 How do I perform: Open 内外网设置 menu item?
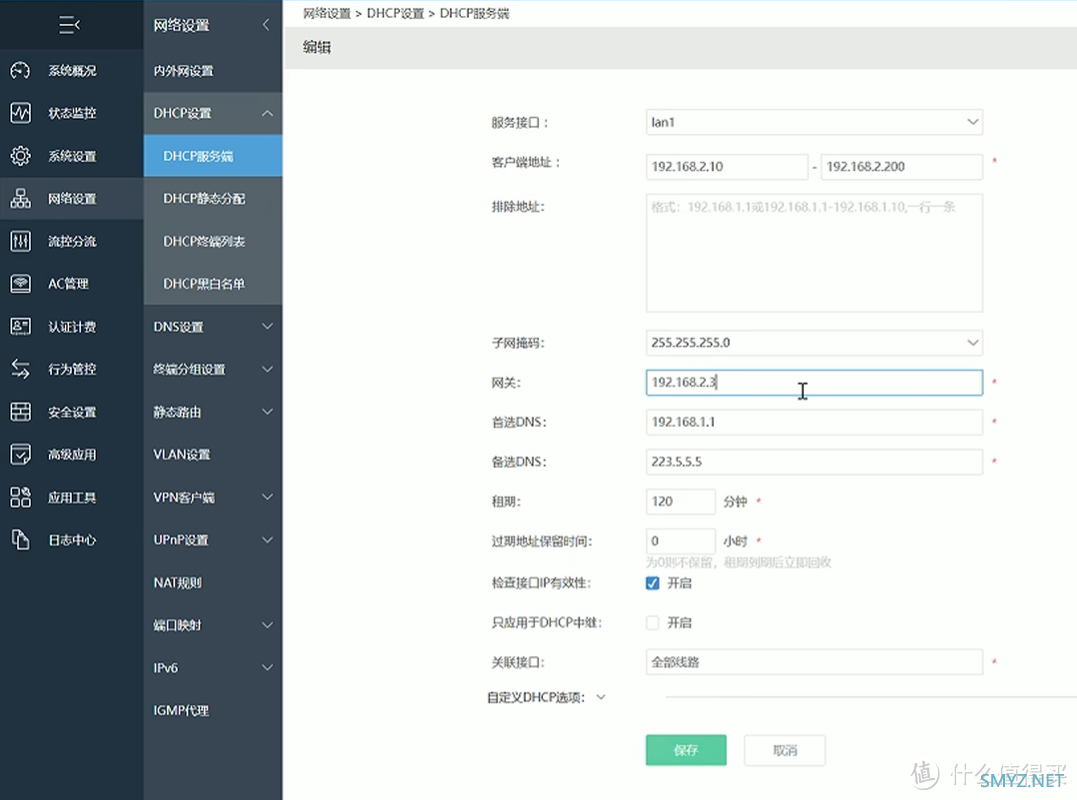(213, 71)
